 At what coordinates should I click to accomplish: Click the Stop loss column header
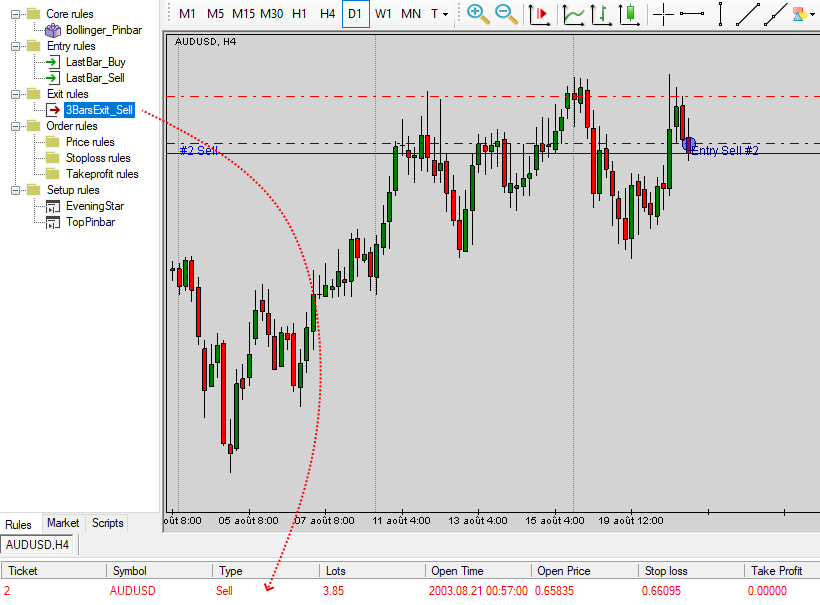click(x=691, y=571)
